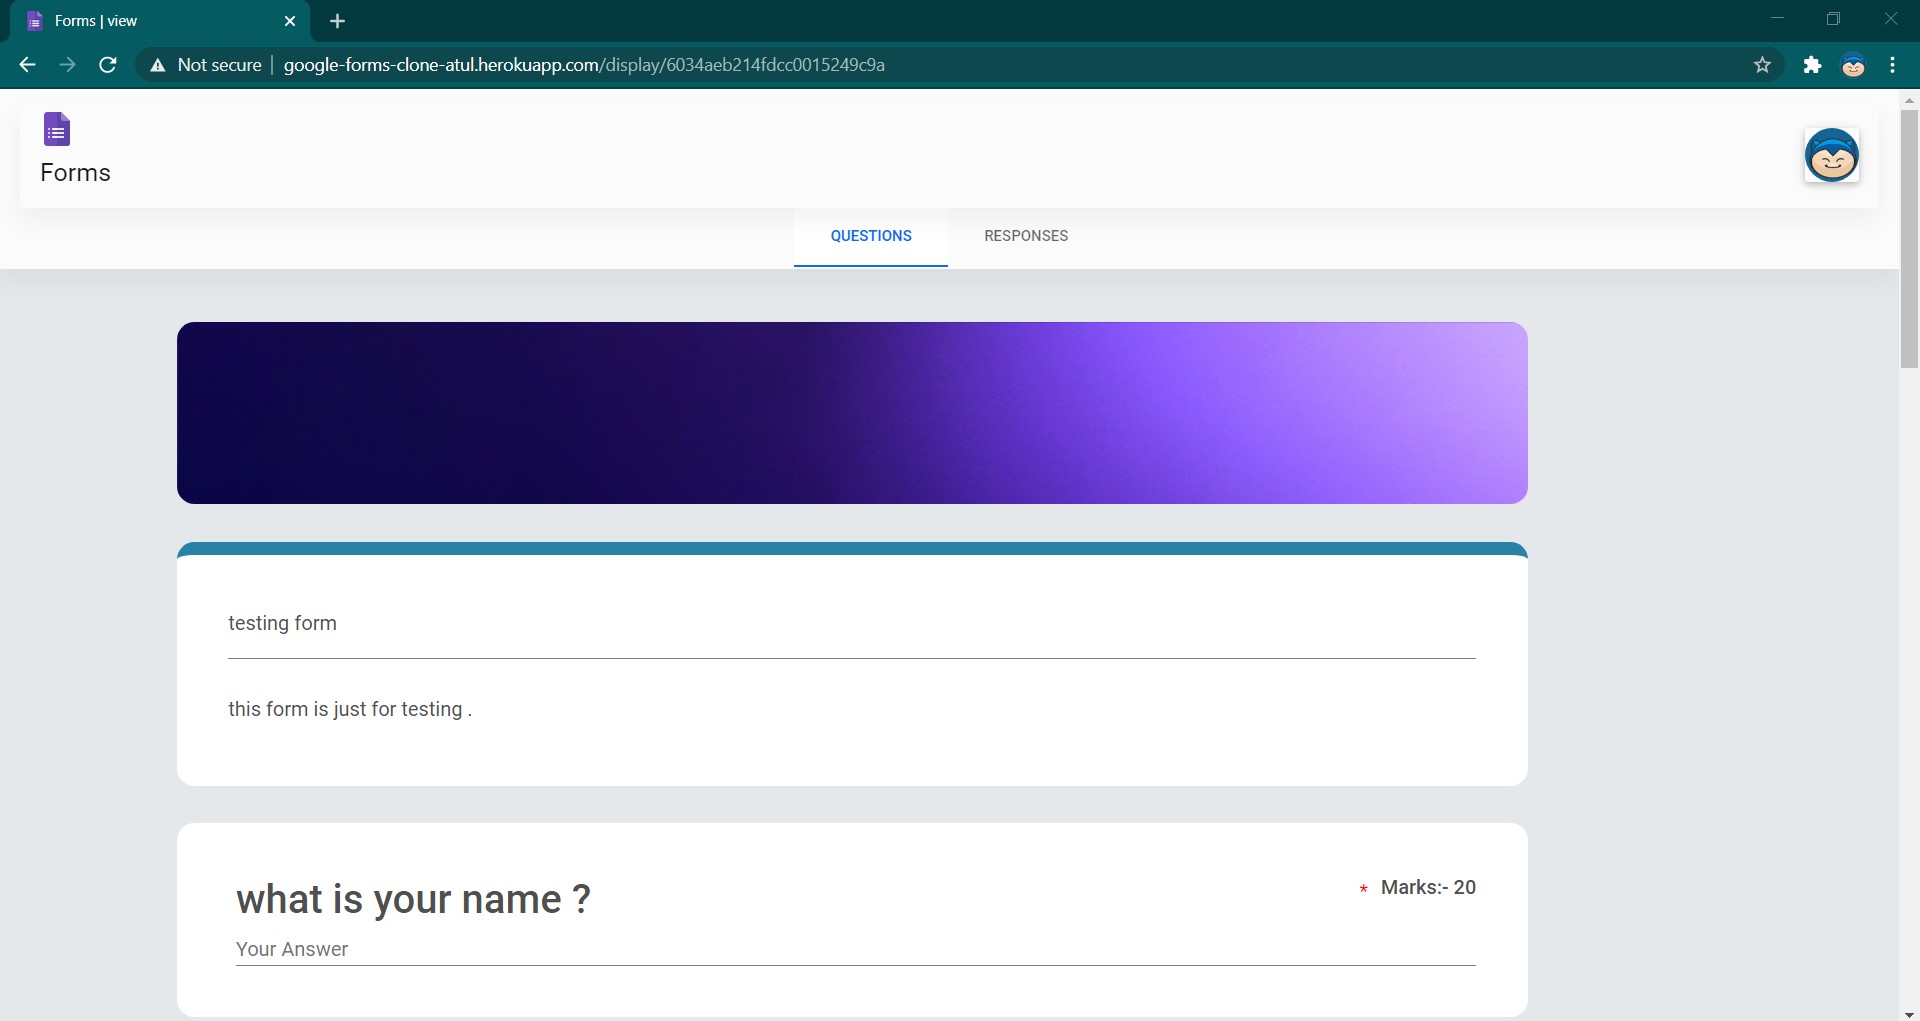Viewport: 1920px width, 1021px height.
Task: Switch to the Questions tab
Action: [x=870, y=236]
